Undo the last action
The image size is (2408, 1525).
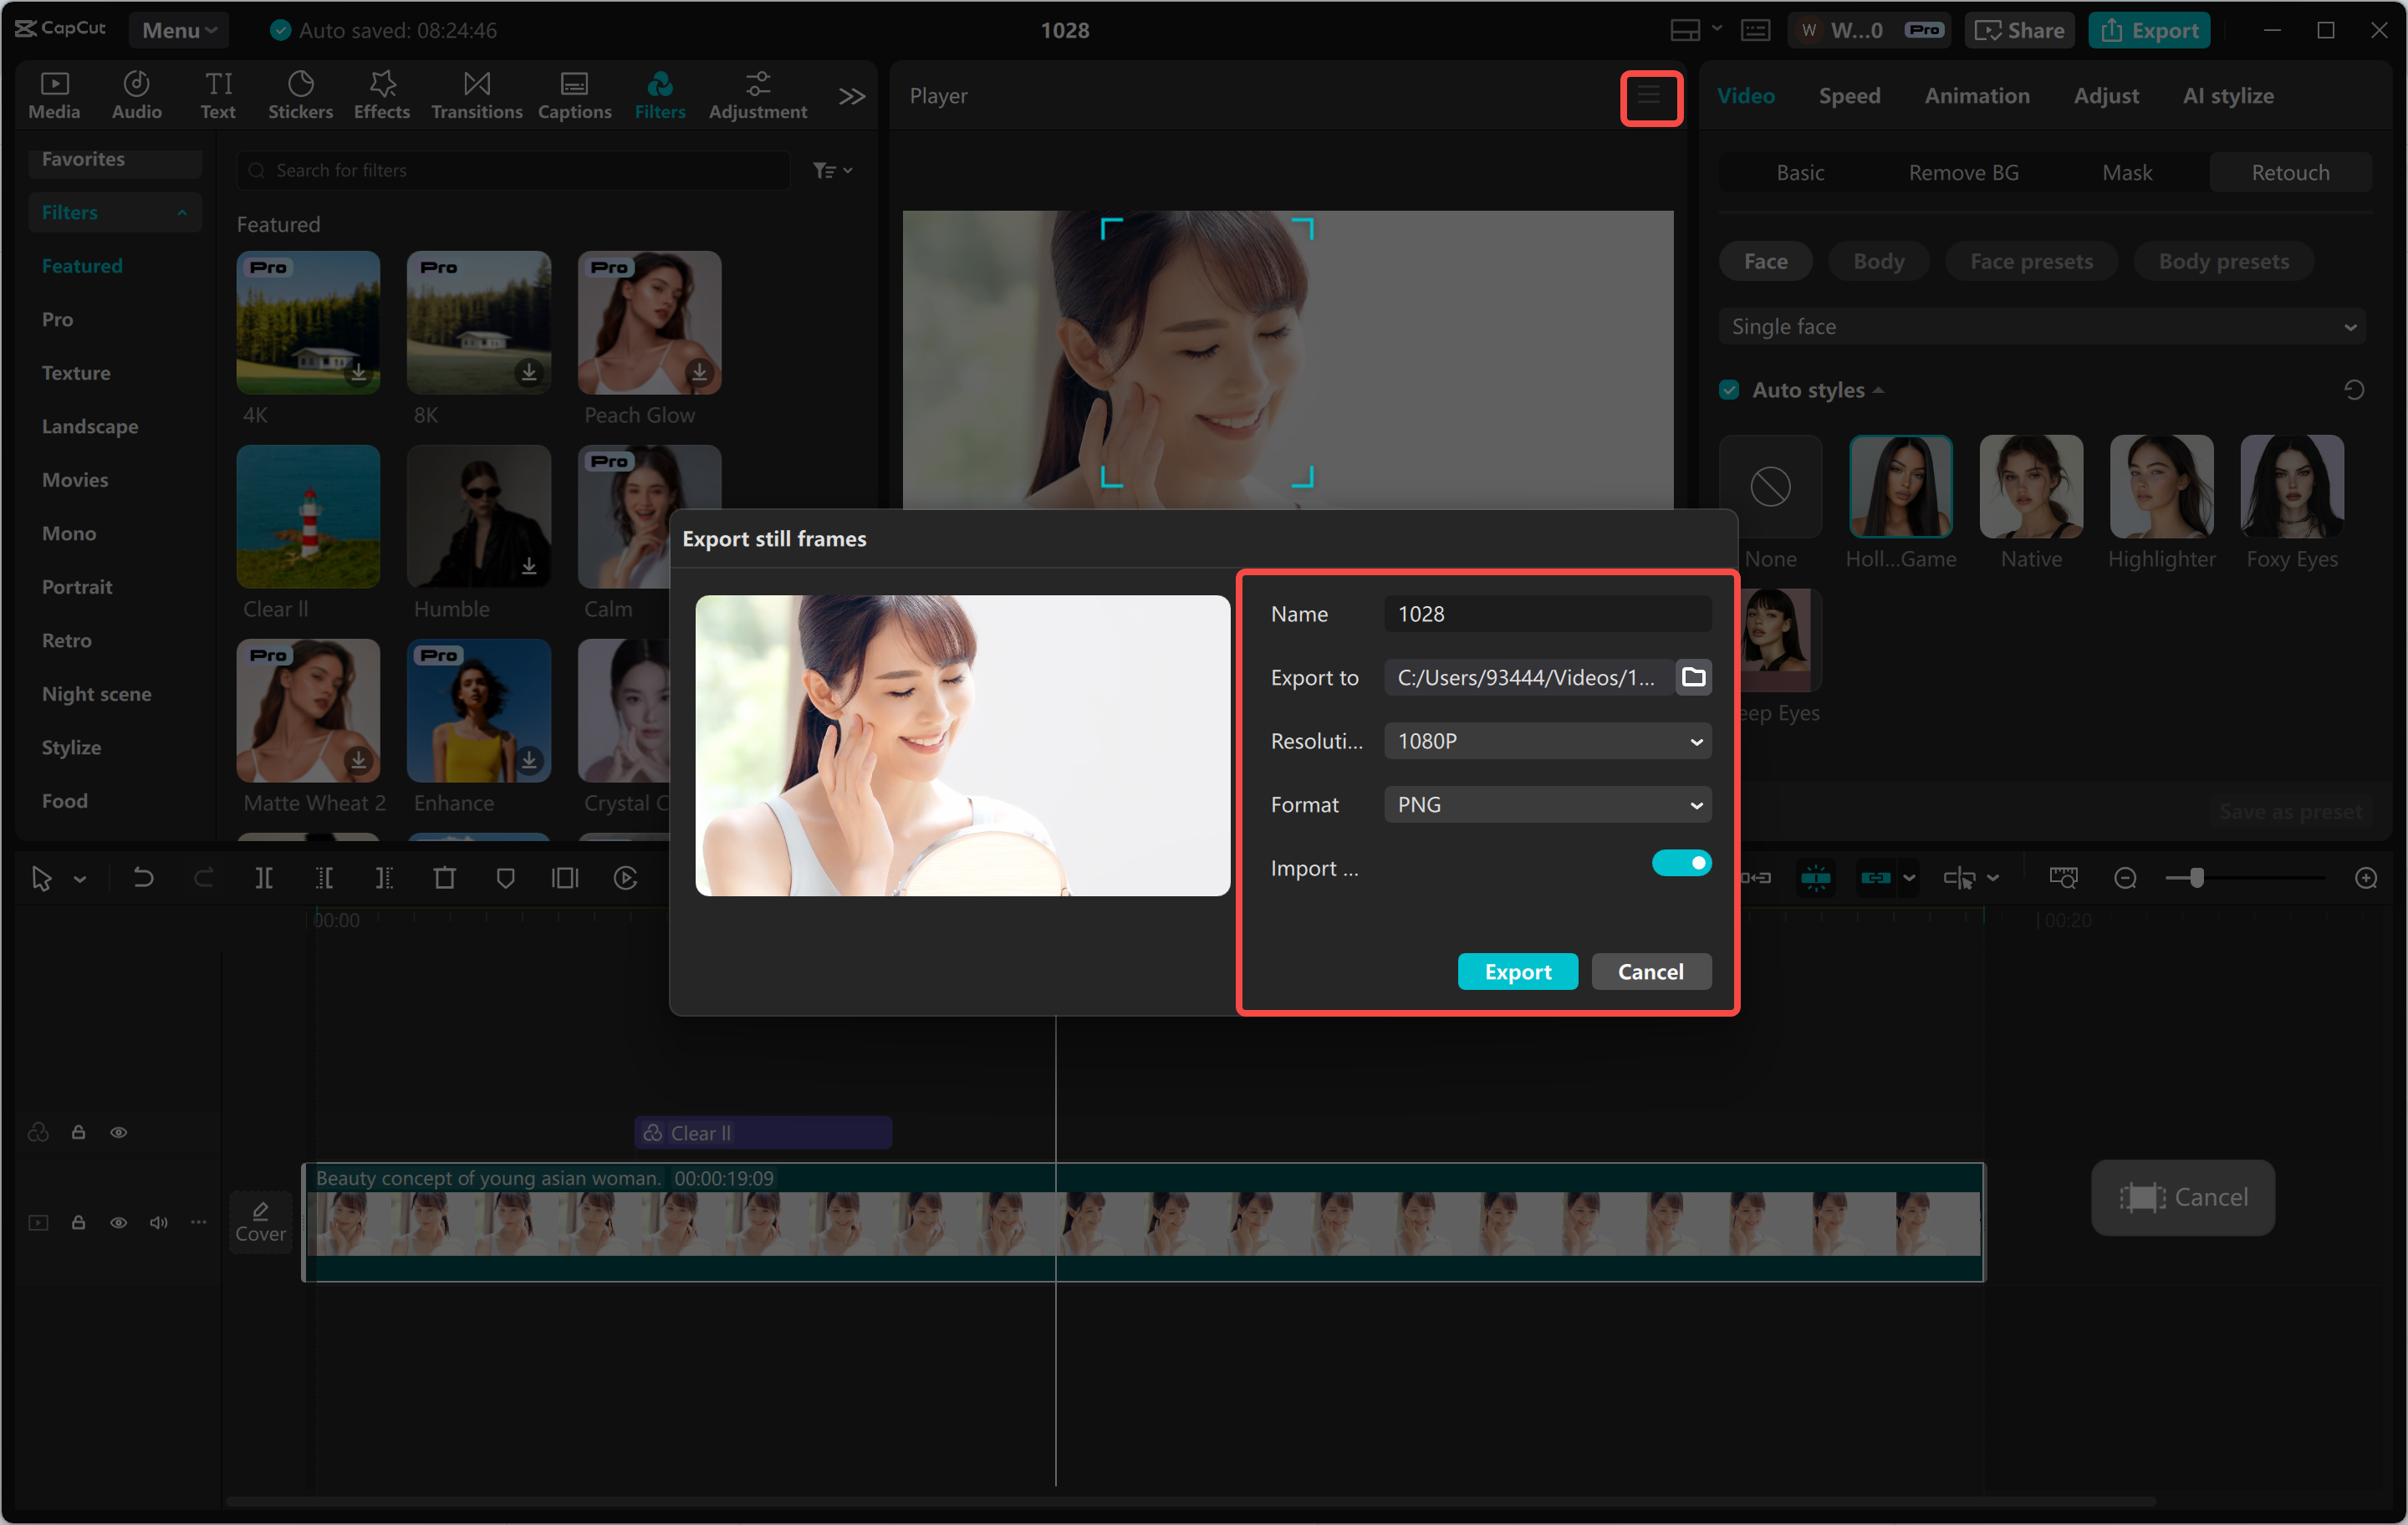coord(143,877)
